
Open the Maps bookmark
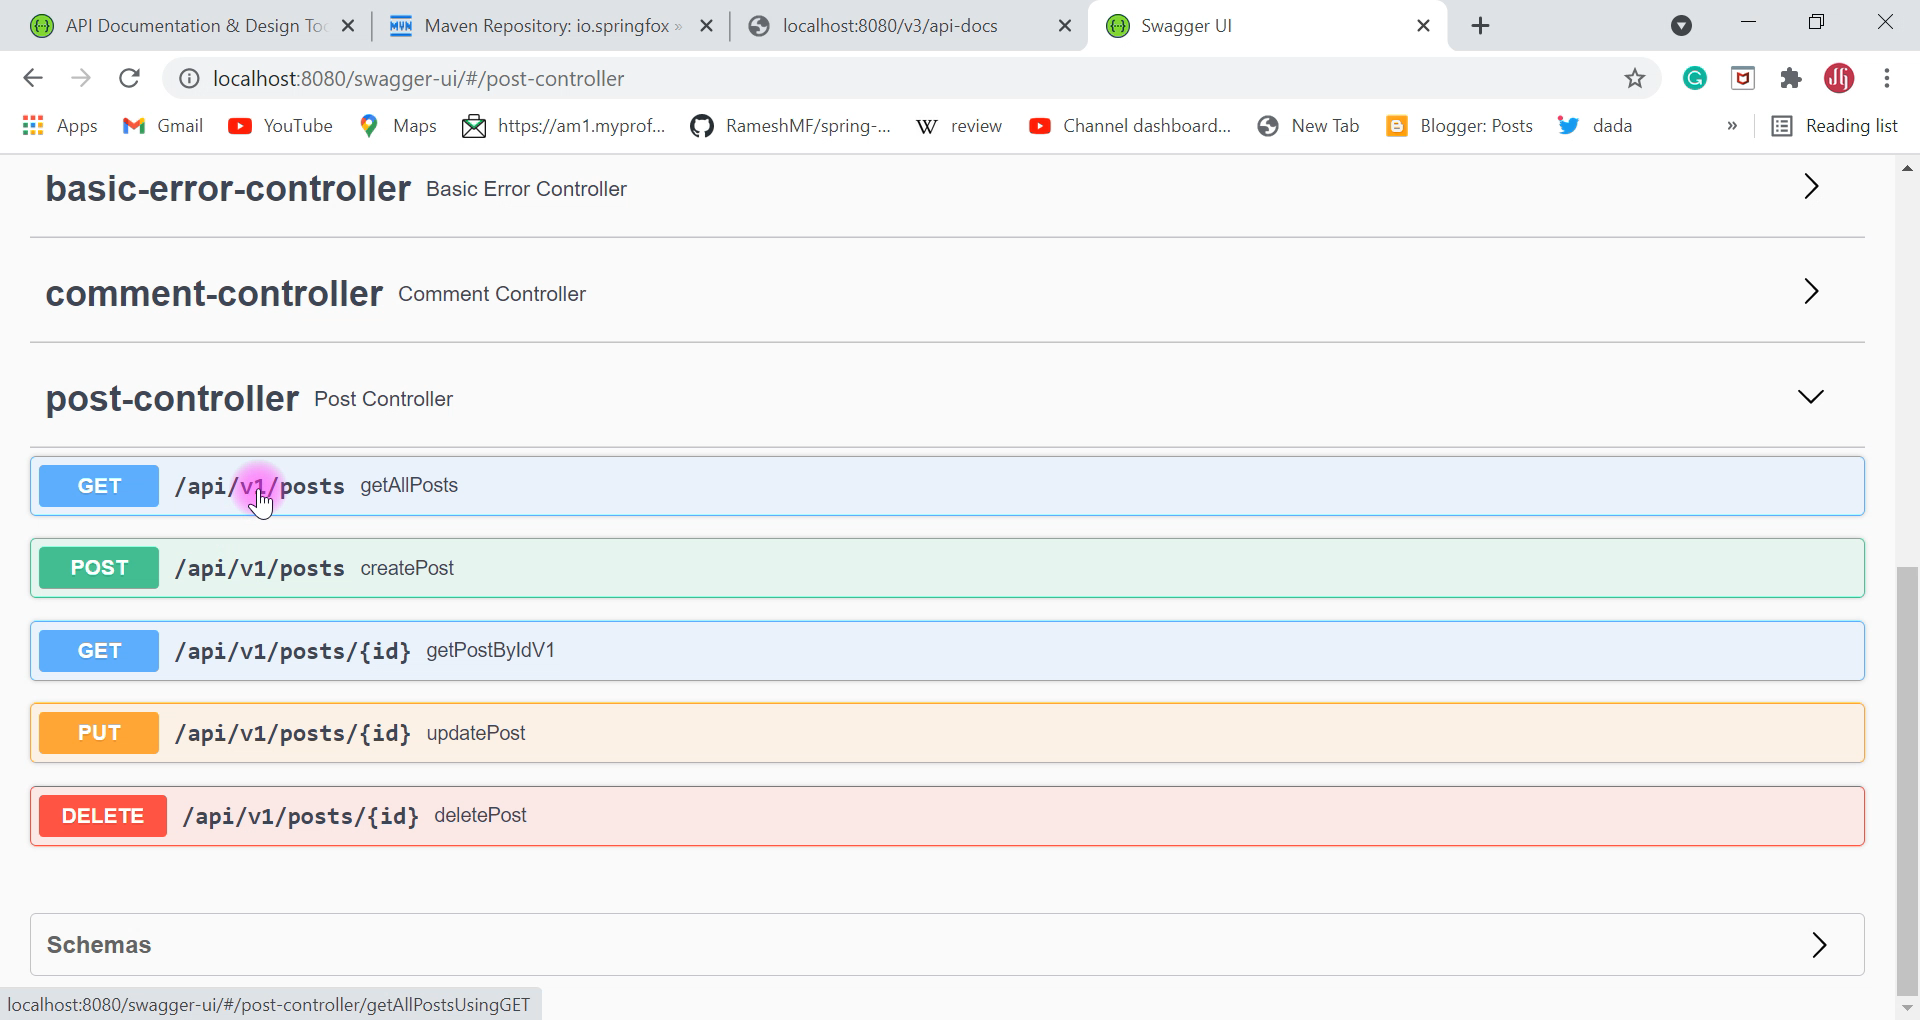398,126
